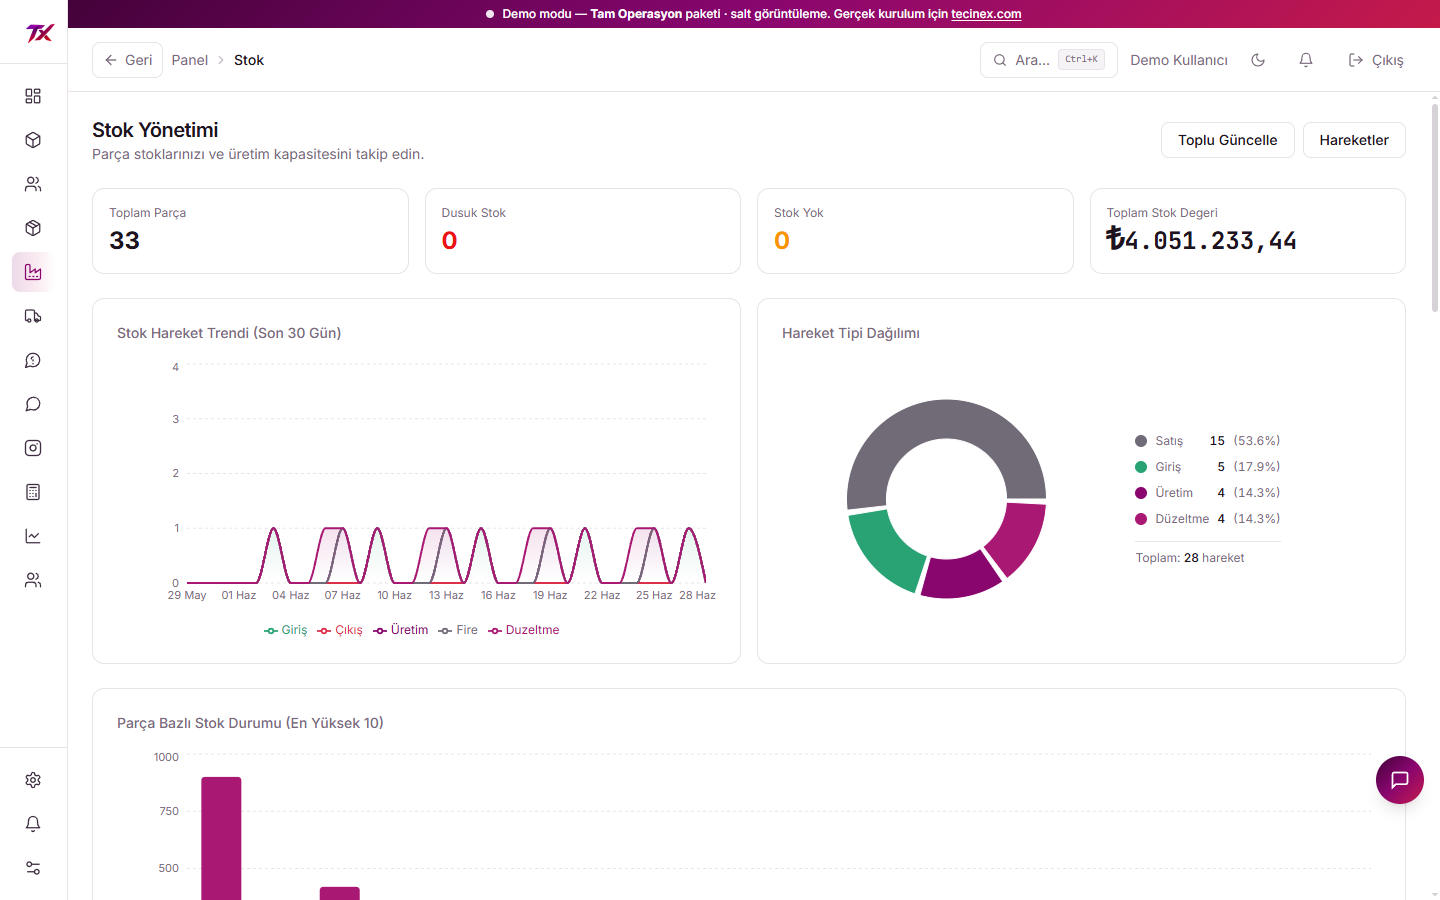Click the plain cube icon below the dashboard icon

pyautogui.click(x=33, y=140)
